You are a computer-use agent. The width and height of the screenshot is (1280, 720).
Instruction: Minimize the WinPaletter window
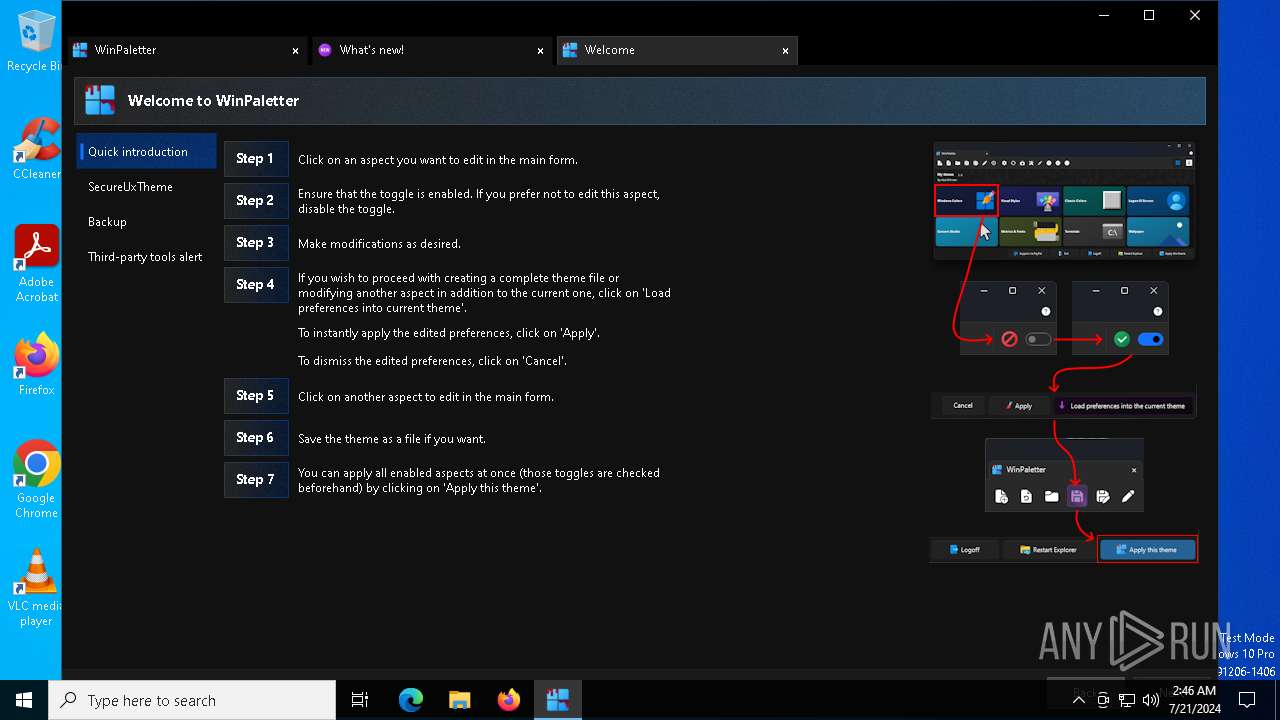1104,15
